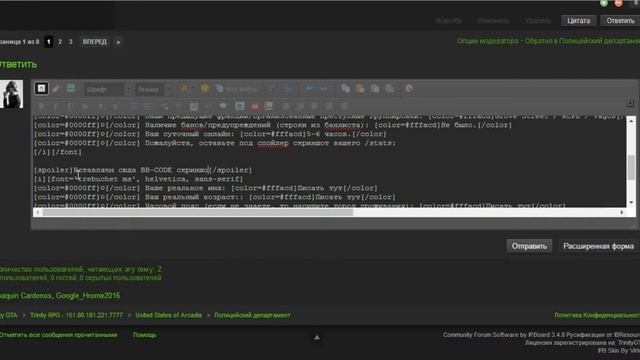Click the editor vertical scrollbar thumb
This screenshot has height=360, width=640.
tap(631, 167)
